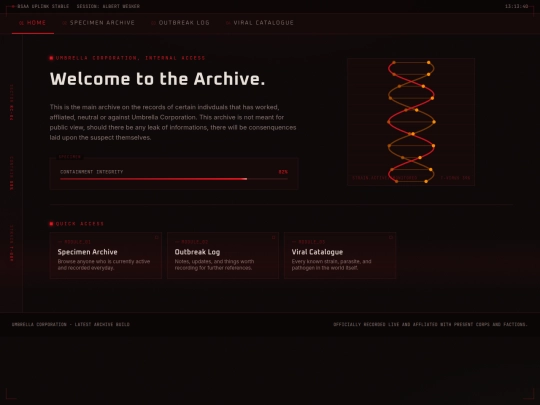The image size is (540, 405).
Task: Click the "BSAA UPLINK STABLE" status text
Action: pos(43,7)
